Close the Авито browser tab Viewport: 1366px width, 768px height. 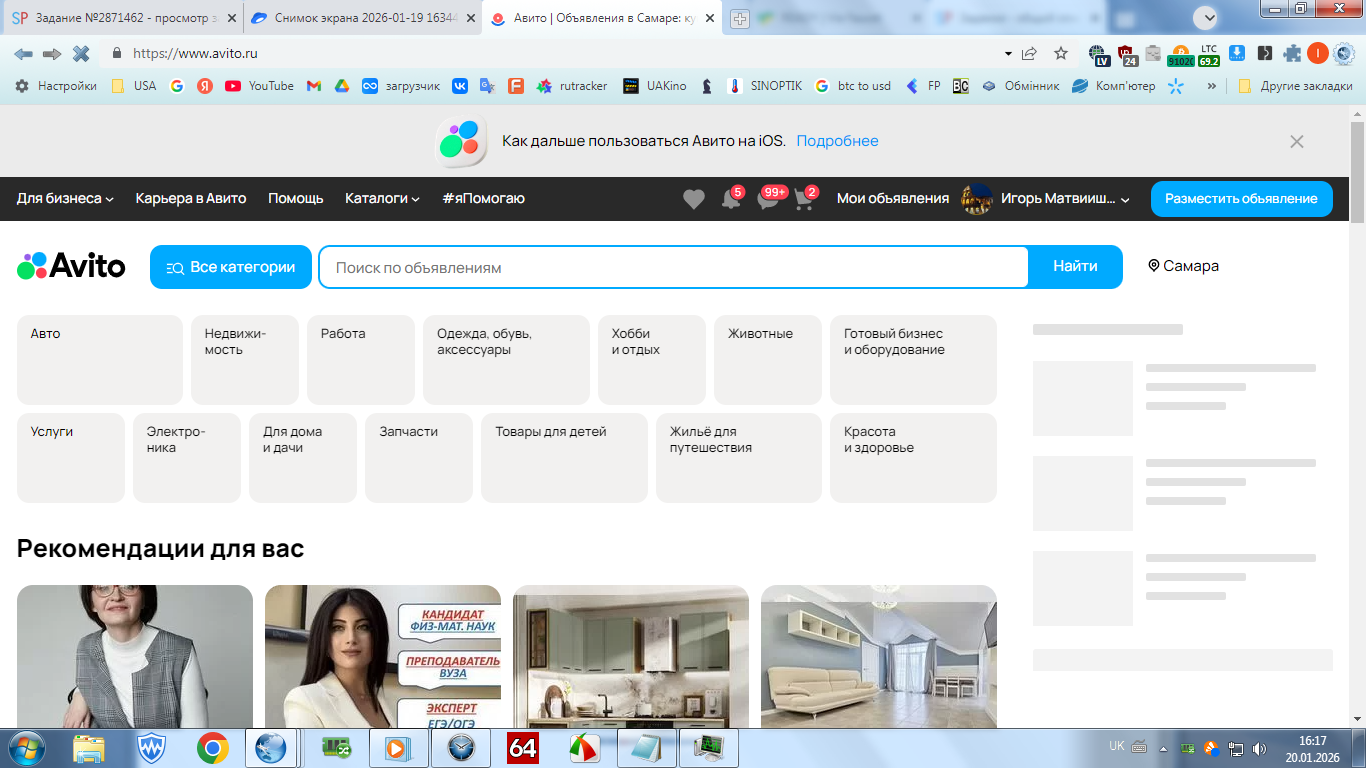[709, 19]
